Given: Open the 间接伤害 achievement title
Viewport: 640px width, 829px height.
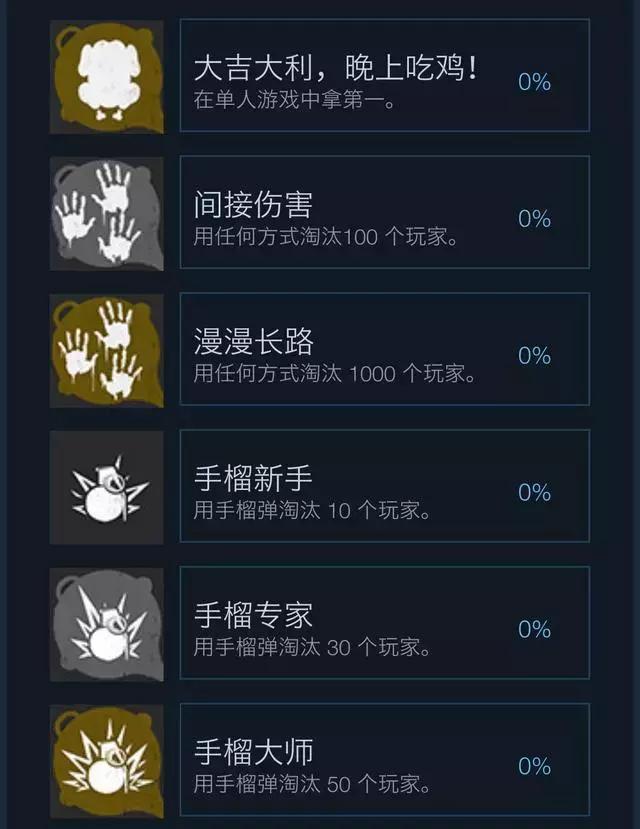Looking at the screenshot, I should click(x=253, y=205).
